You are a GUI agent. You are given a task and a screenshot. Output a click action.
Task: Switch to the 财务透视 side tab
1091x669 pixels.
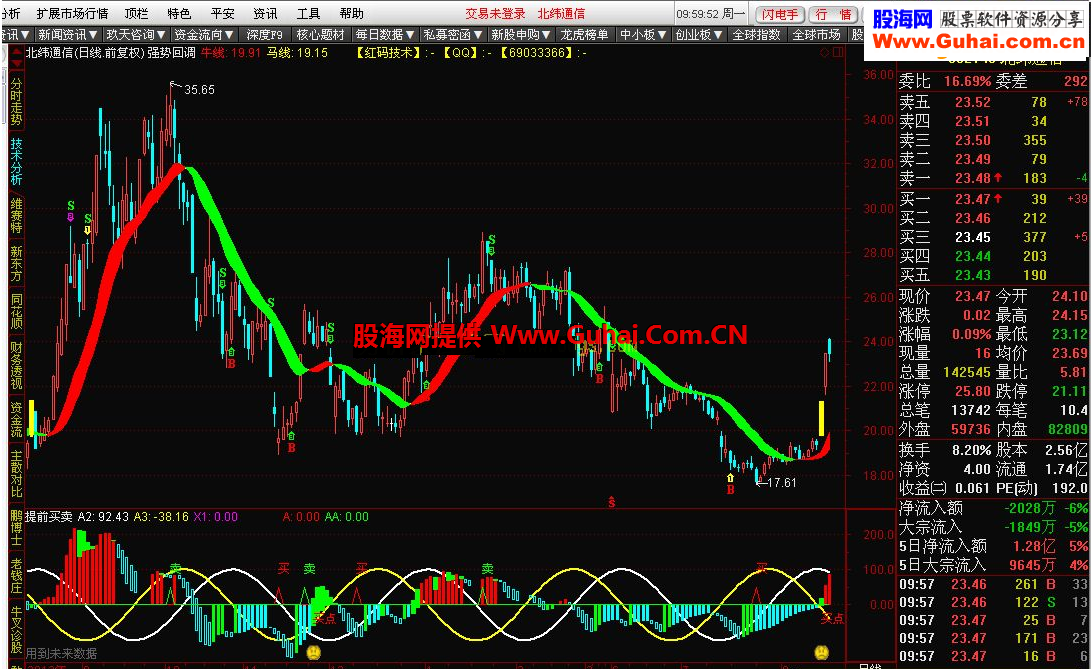click(x=17, y=365)
